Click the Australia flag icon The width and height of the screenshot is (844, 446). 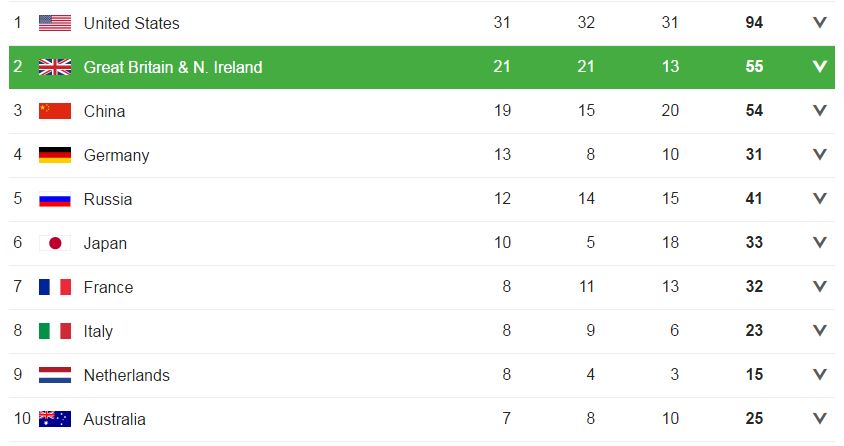click(55, 419)
